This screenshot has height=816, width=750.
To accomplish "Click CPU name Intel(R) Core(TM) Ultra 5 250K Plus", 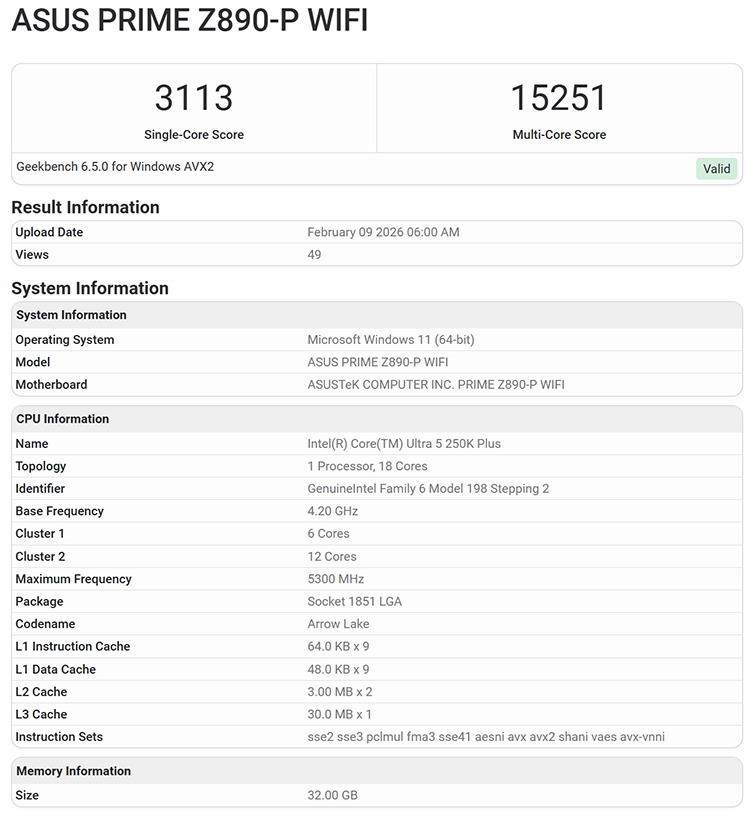I will pos(404,444).
